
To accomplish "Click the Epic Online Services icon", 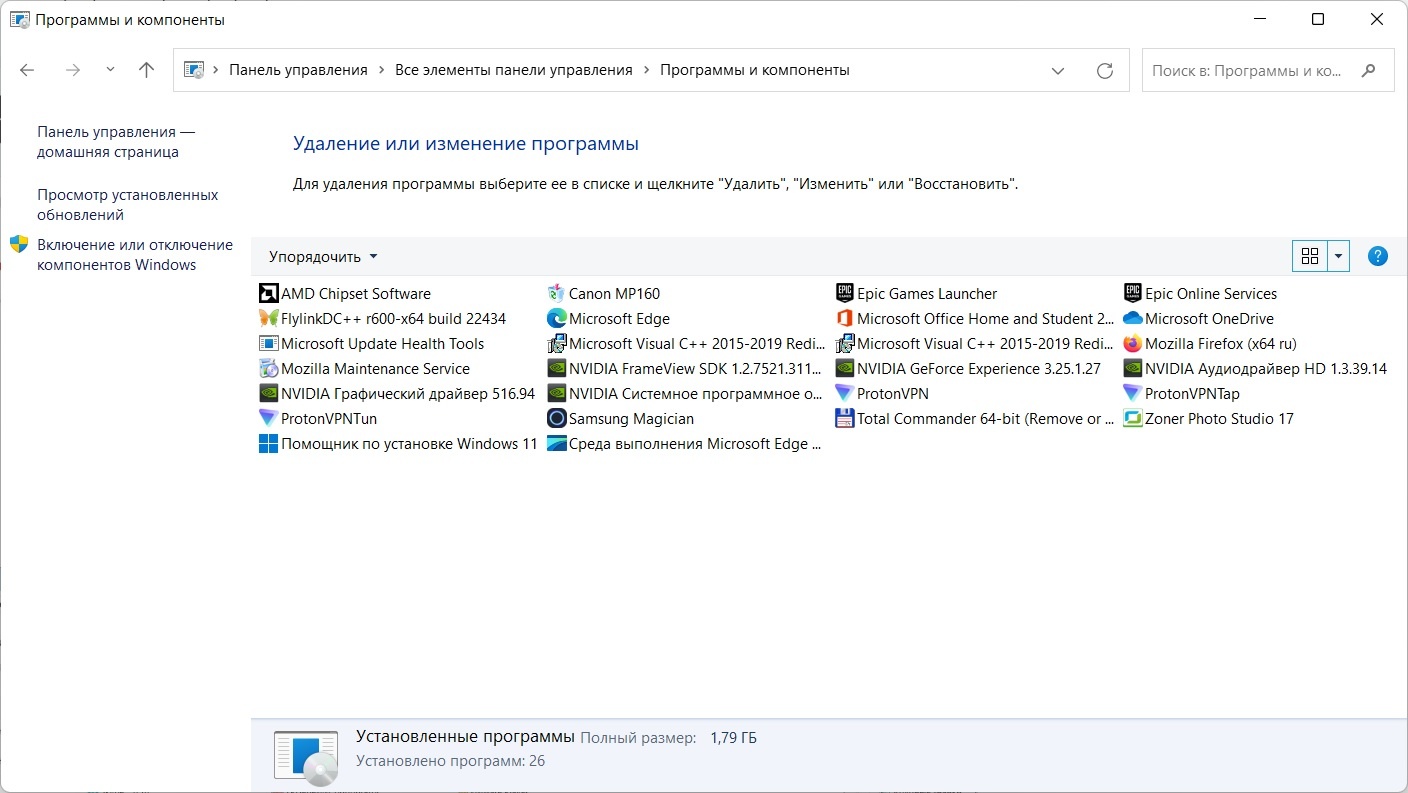I will tap(1132, 294).
